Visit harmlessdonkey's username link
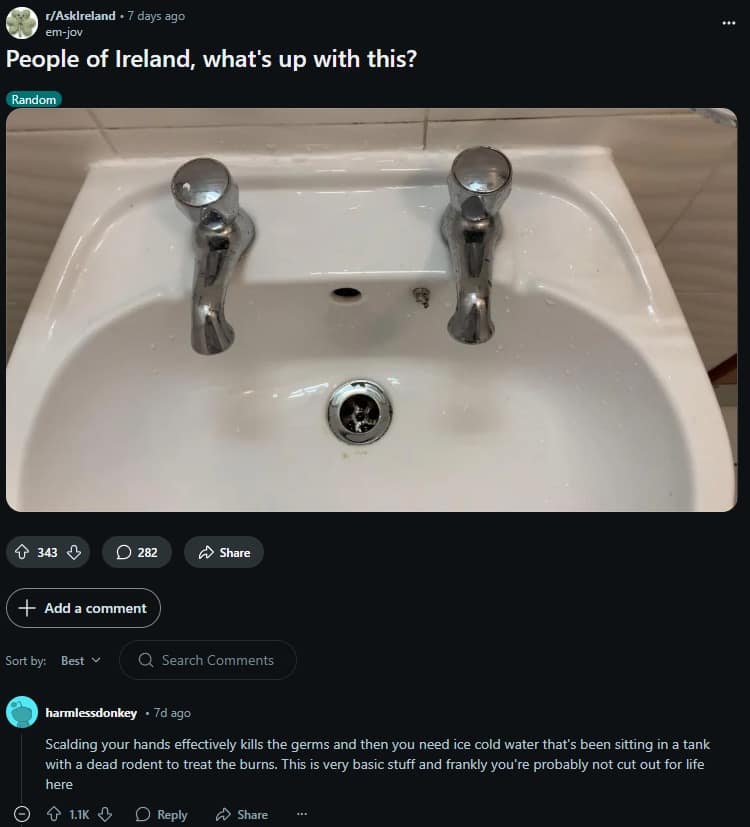750x827 pixels. (x=91, y=713)
